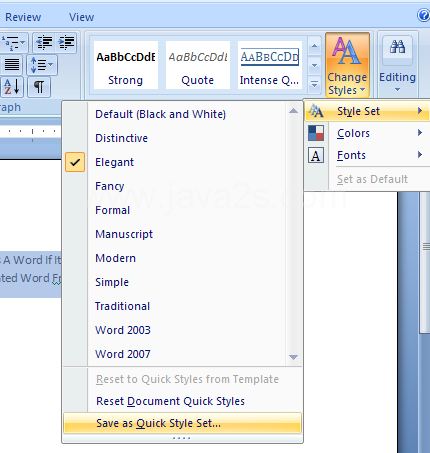Open the Multilevel List dropdown
Screen dimensions: 430x453
click(x=14, y=43)
